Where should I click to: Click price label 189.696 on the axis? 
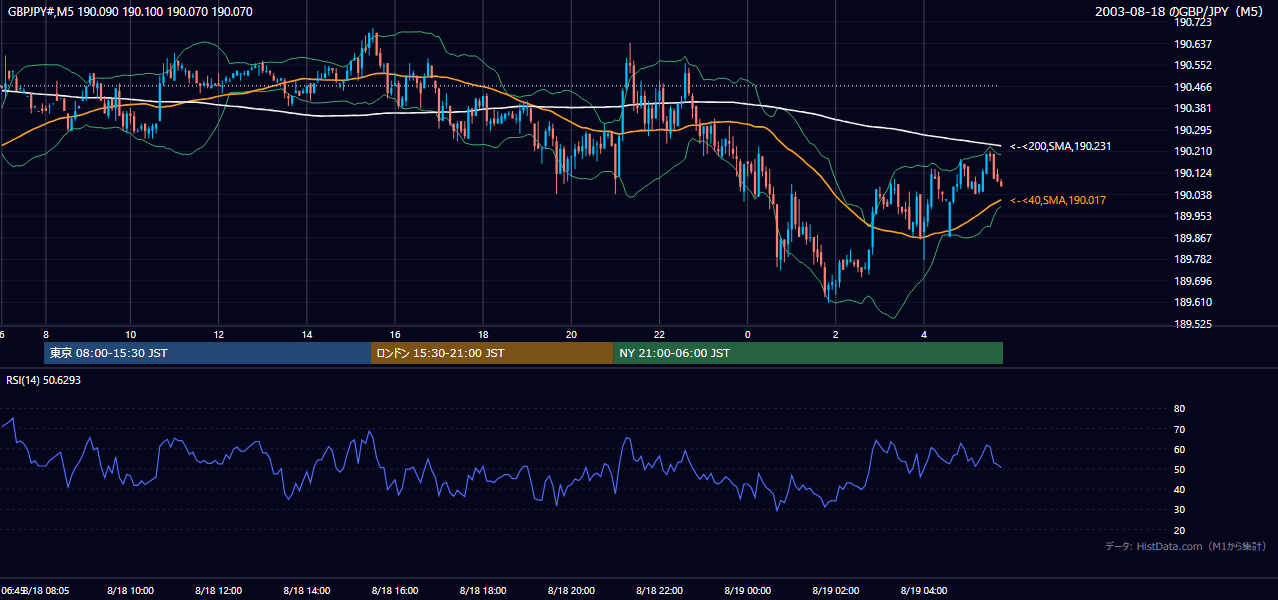1193,282
